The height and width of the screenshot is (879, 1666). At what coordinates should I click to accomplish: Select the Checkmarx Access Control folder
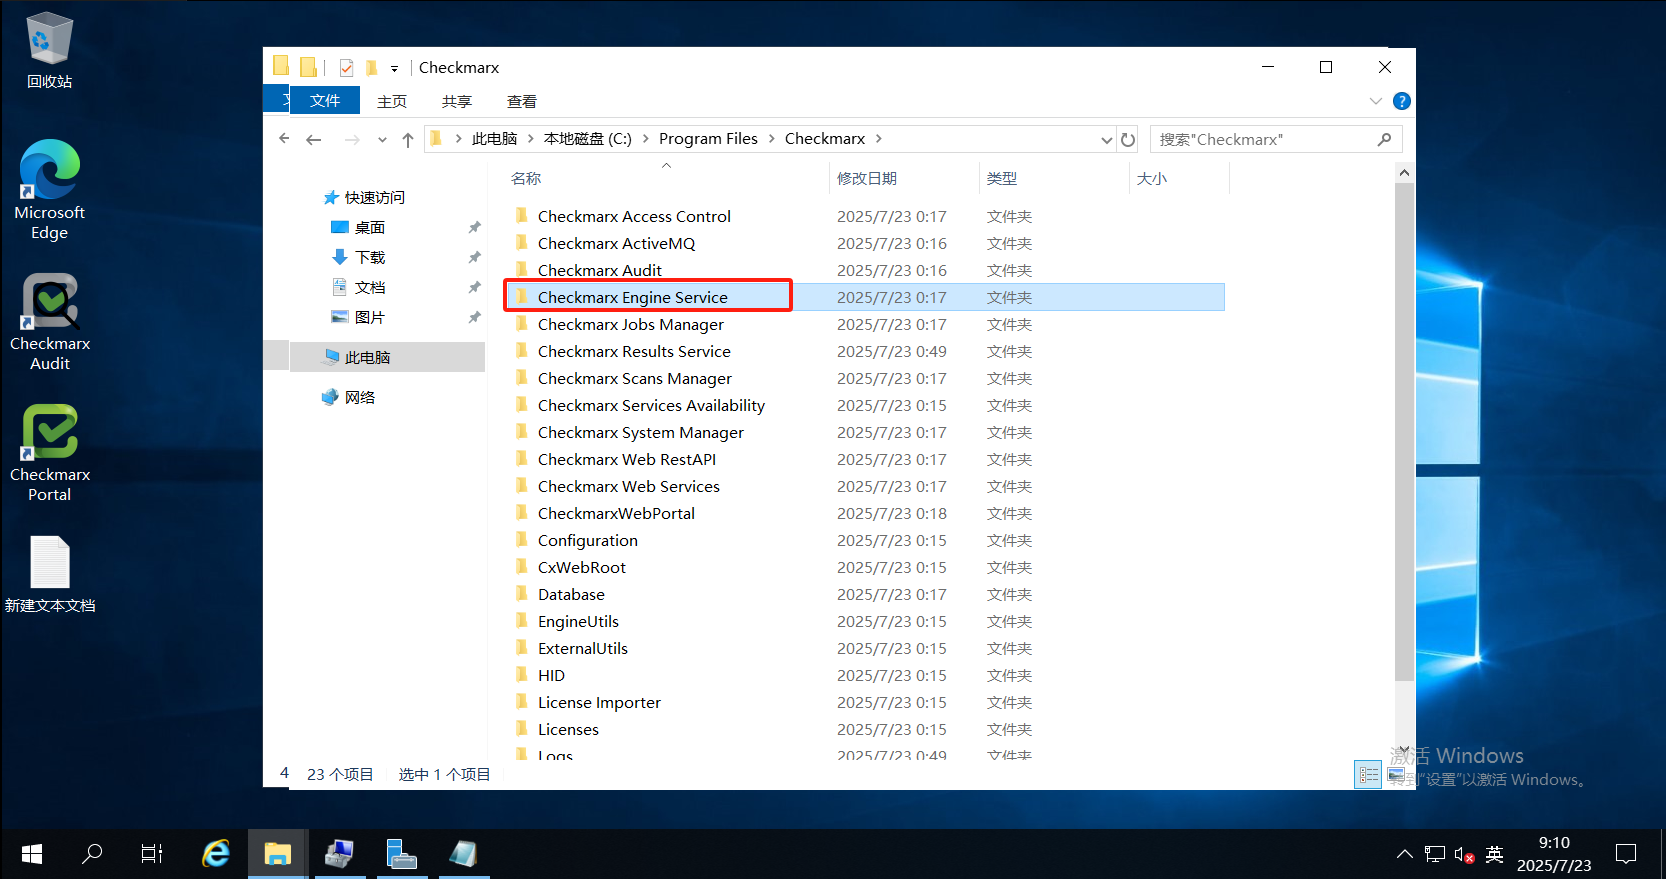pyautogui.click(x=634, y=217)
